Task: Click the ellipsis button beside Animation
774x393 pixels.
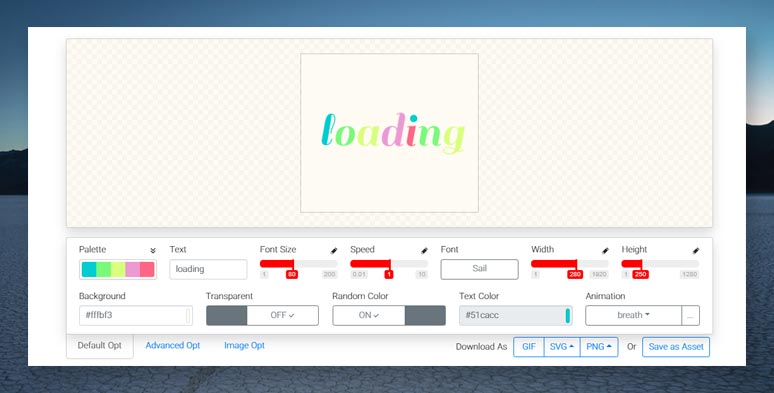Action: 690,315
